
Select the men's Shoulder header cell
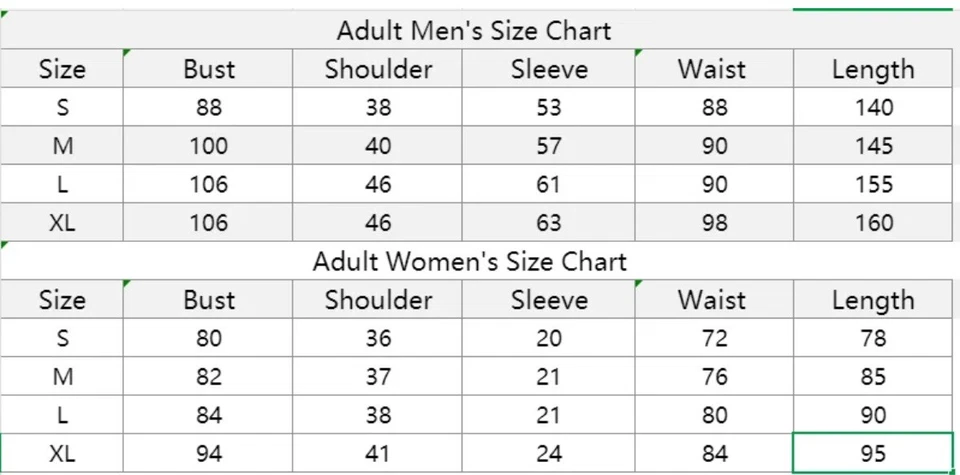point(378,69)
